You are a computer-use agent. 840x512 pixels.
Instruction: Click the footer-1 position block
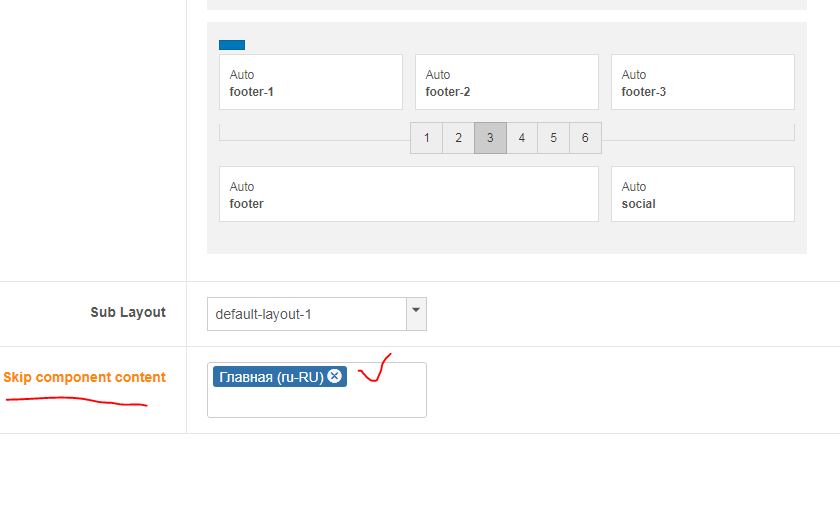tap(311, 82)
